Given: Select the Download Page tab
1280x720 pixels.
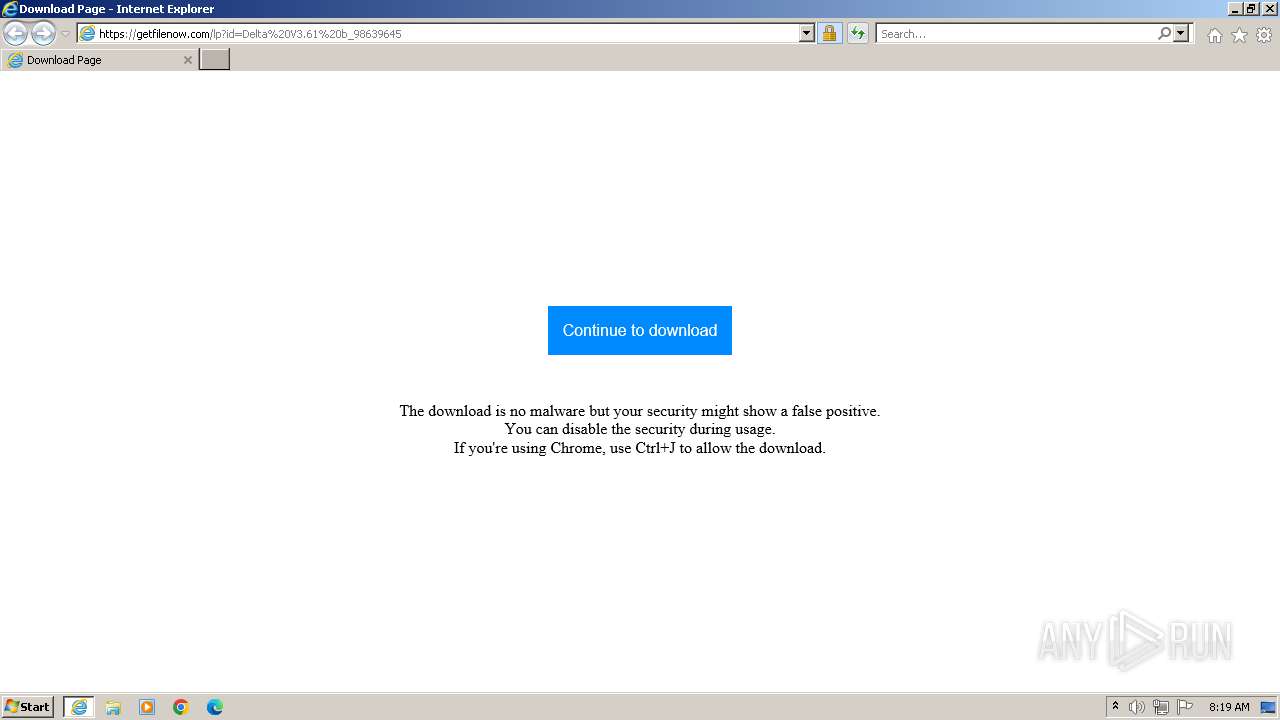Looking at the screenshot, I should (99, 60).
